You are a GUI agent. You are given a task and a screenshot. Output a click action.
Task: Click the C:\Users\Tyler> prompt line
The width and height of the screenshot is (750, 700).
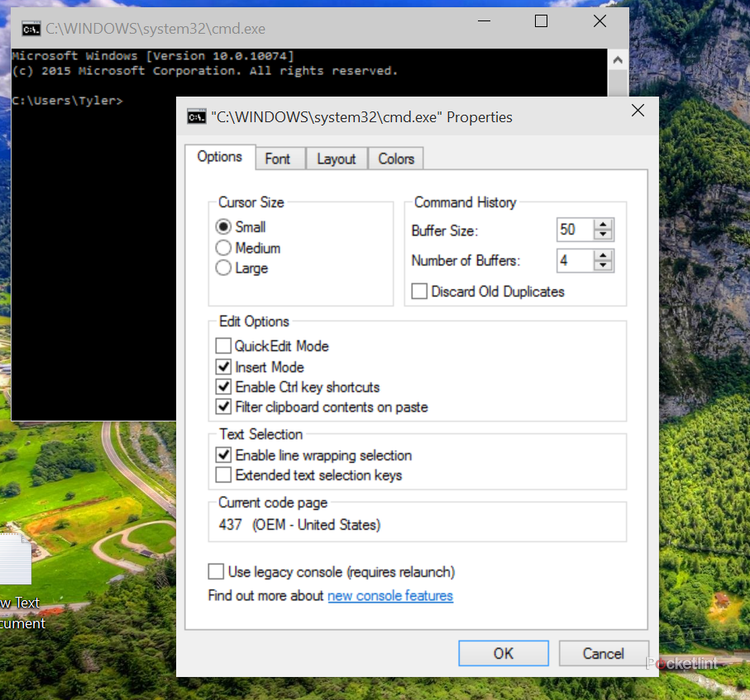(x=67, y=101)
